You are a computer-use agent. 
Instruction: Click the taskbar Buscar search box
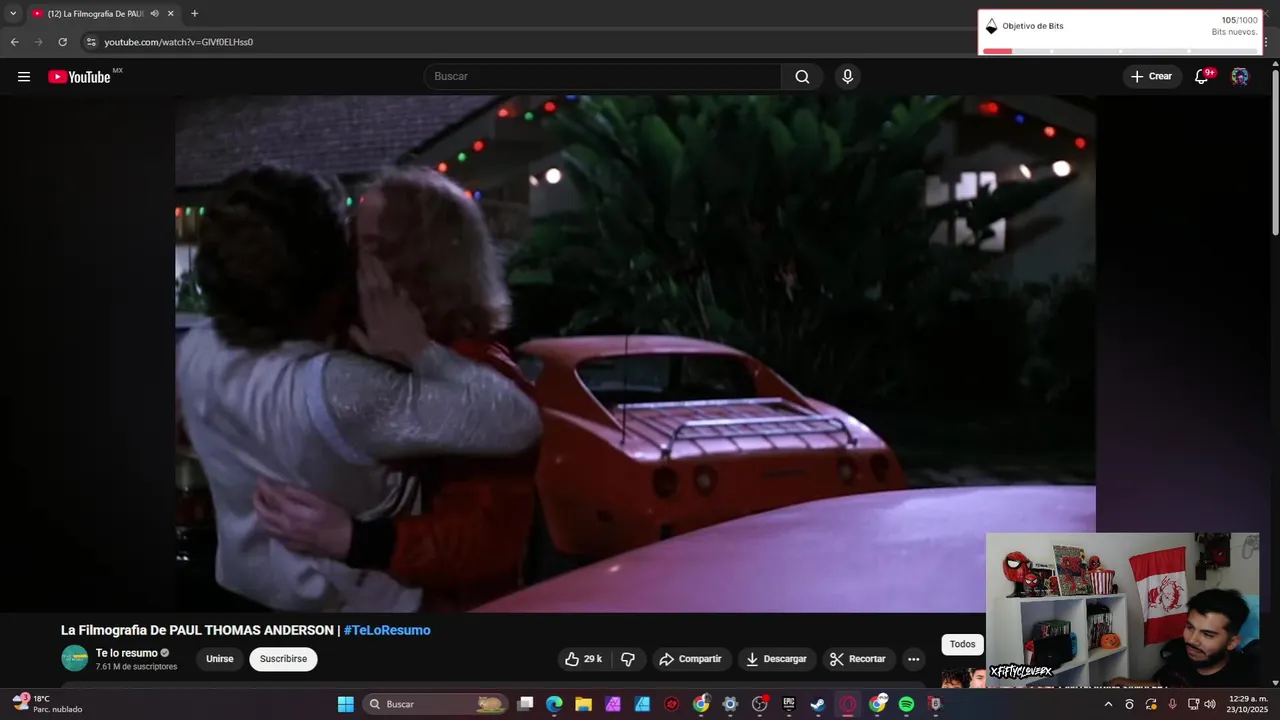point(436,704)
